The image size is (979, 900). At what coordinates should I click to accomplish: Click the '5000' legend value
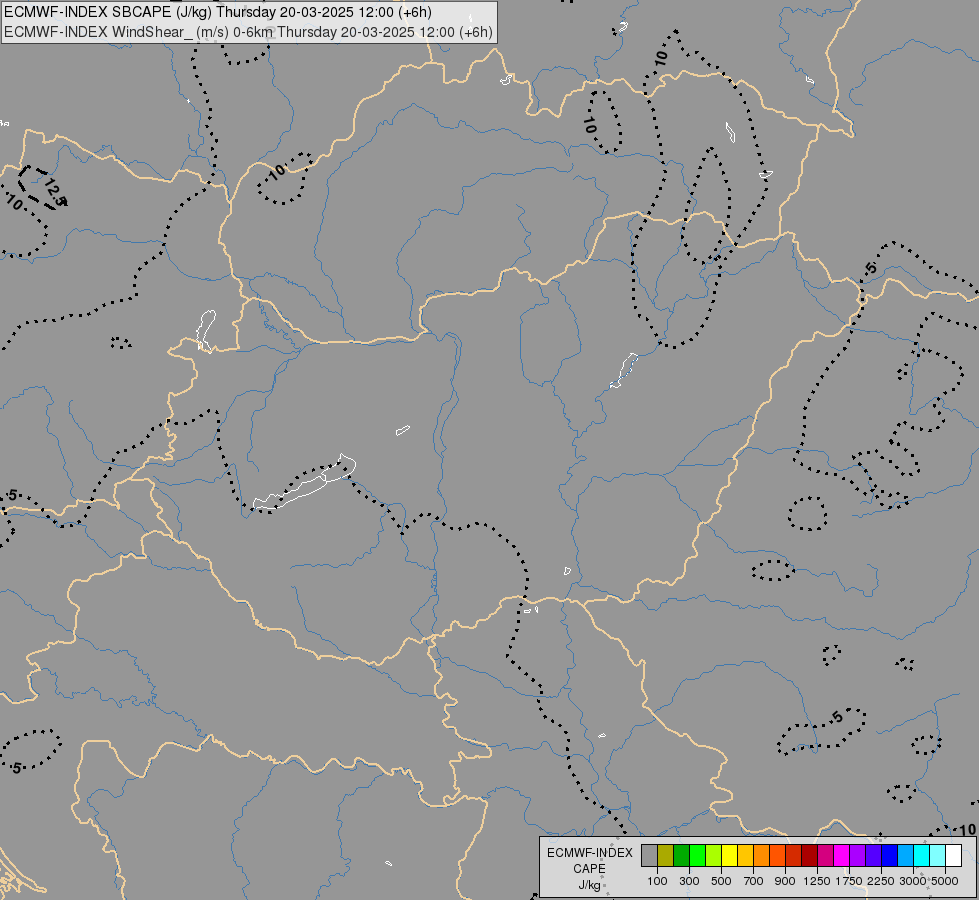click(945, 881)
